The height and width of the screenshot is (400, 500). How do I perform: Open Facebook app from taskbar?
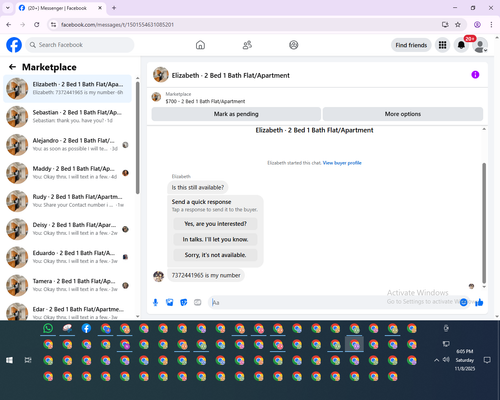[x=86, y=328]
